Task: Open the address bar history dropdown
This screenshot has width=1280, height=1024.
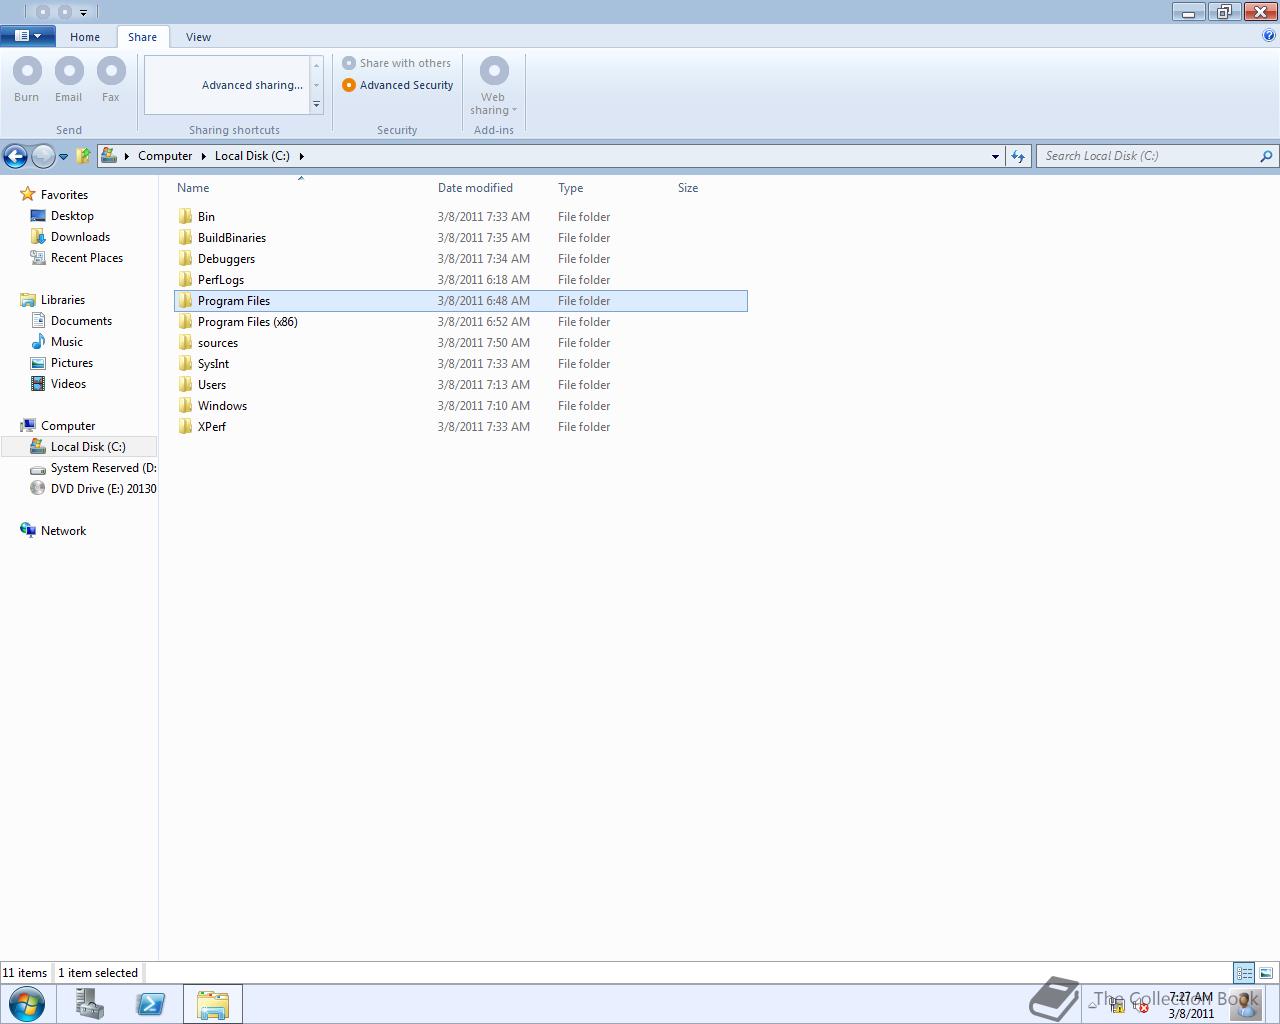Action: pos(995,156)
